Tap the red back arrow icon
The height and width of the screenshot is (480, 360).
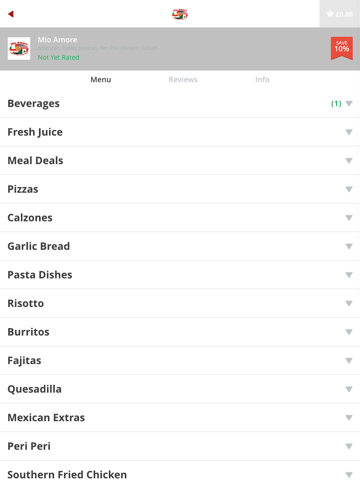(11, 14)
